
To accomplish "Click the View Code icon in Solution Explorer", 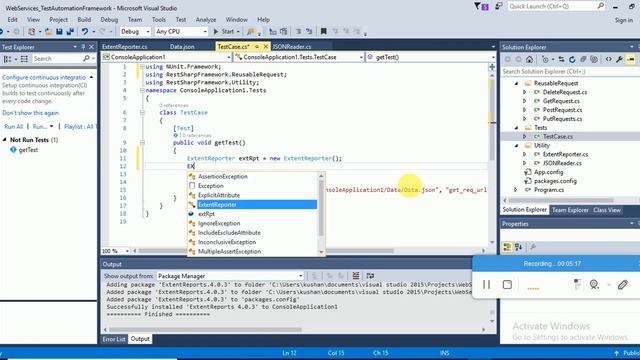I will tap(609, 60).
